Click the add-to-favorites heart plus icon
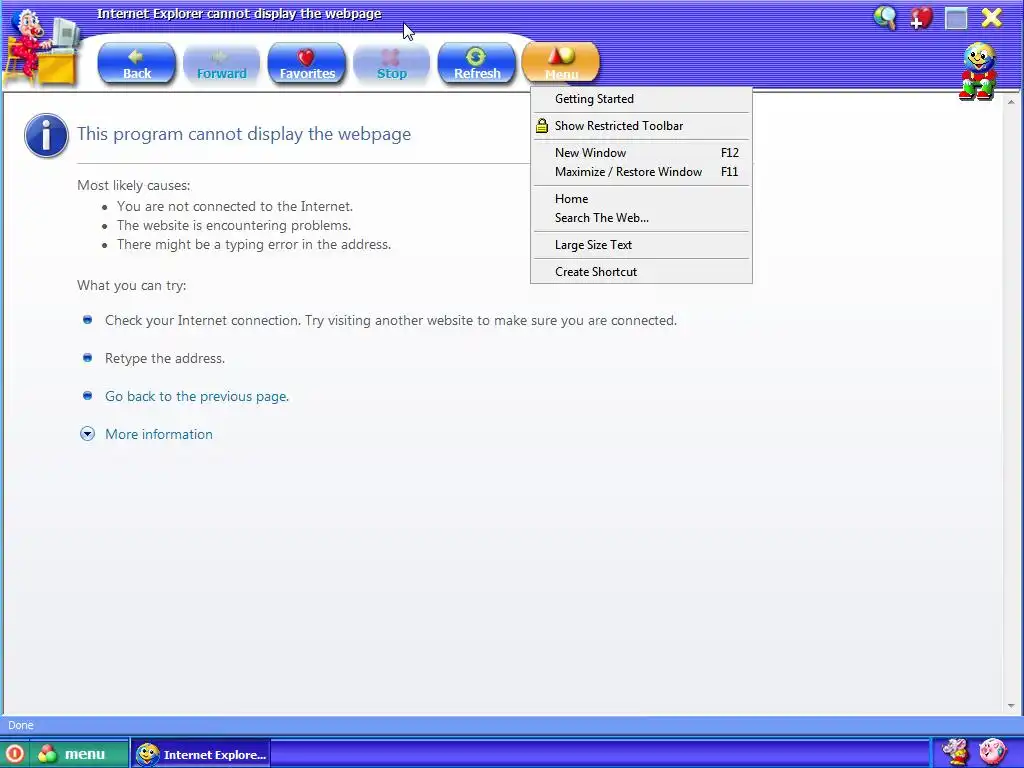This screenshot has width=1024, height=768. (921, 18)
